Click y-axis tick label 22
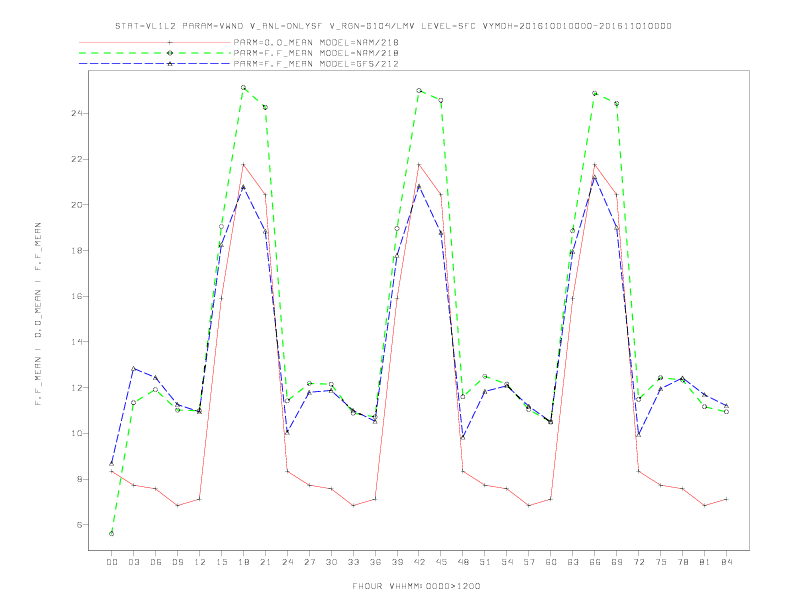The image size is (792, 612). 77,159
